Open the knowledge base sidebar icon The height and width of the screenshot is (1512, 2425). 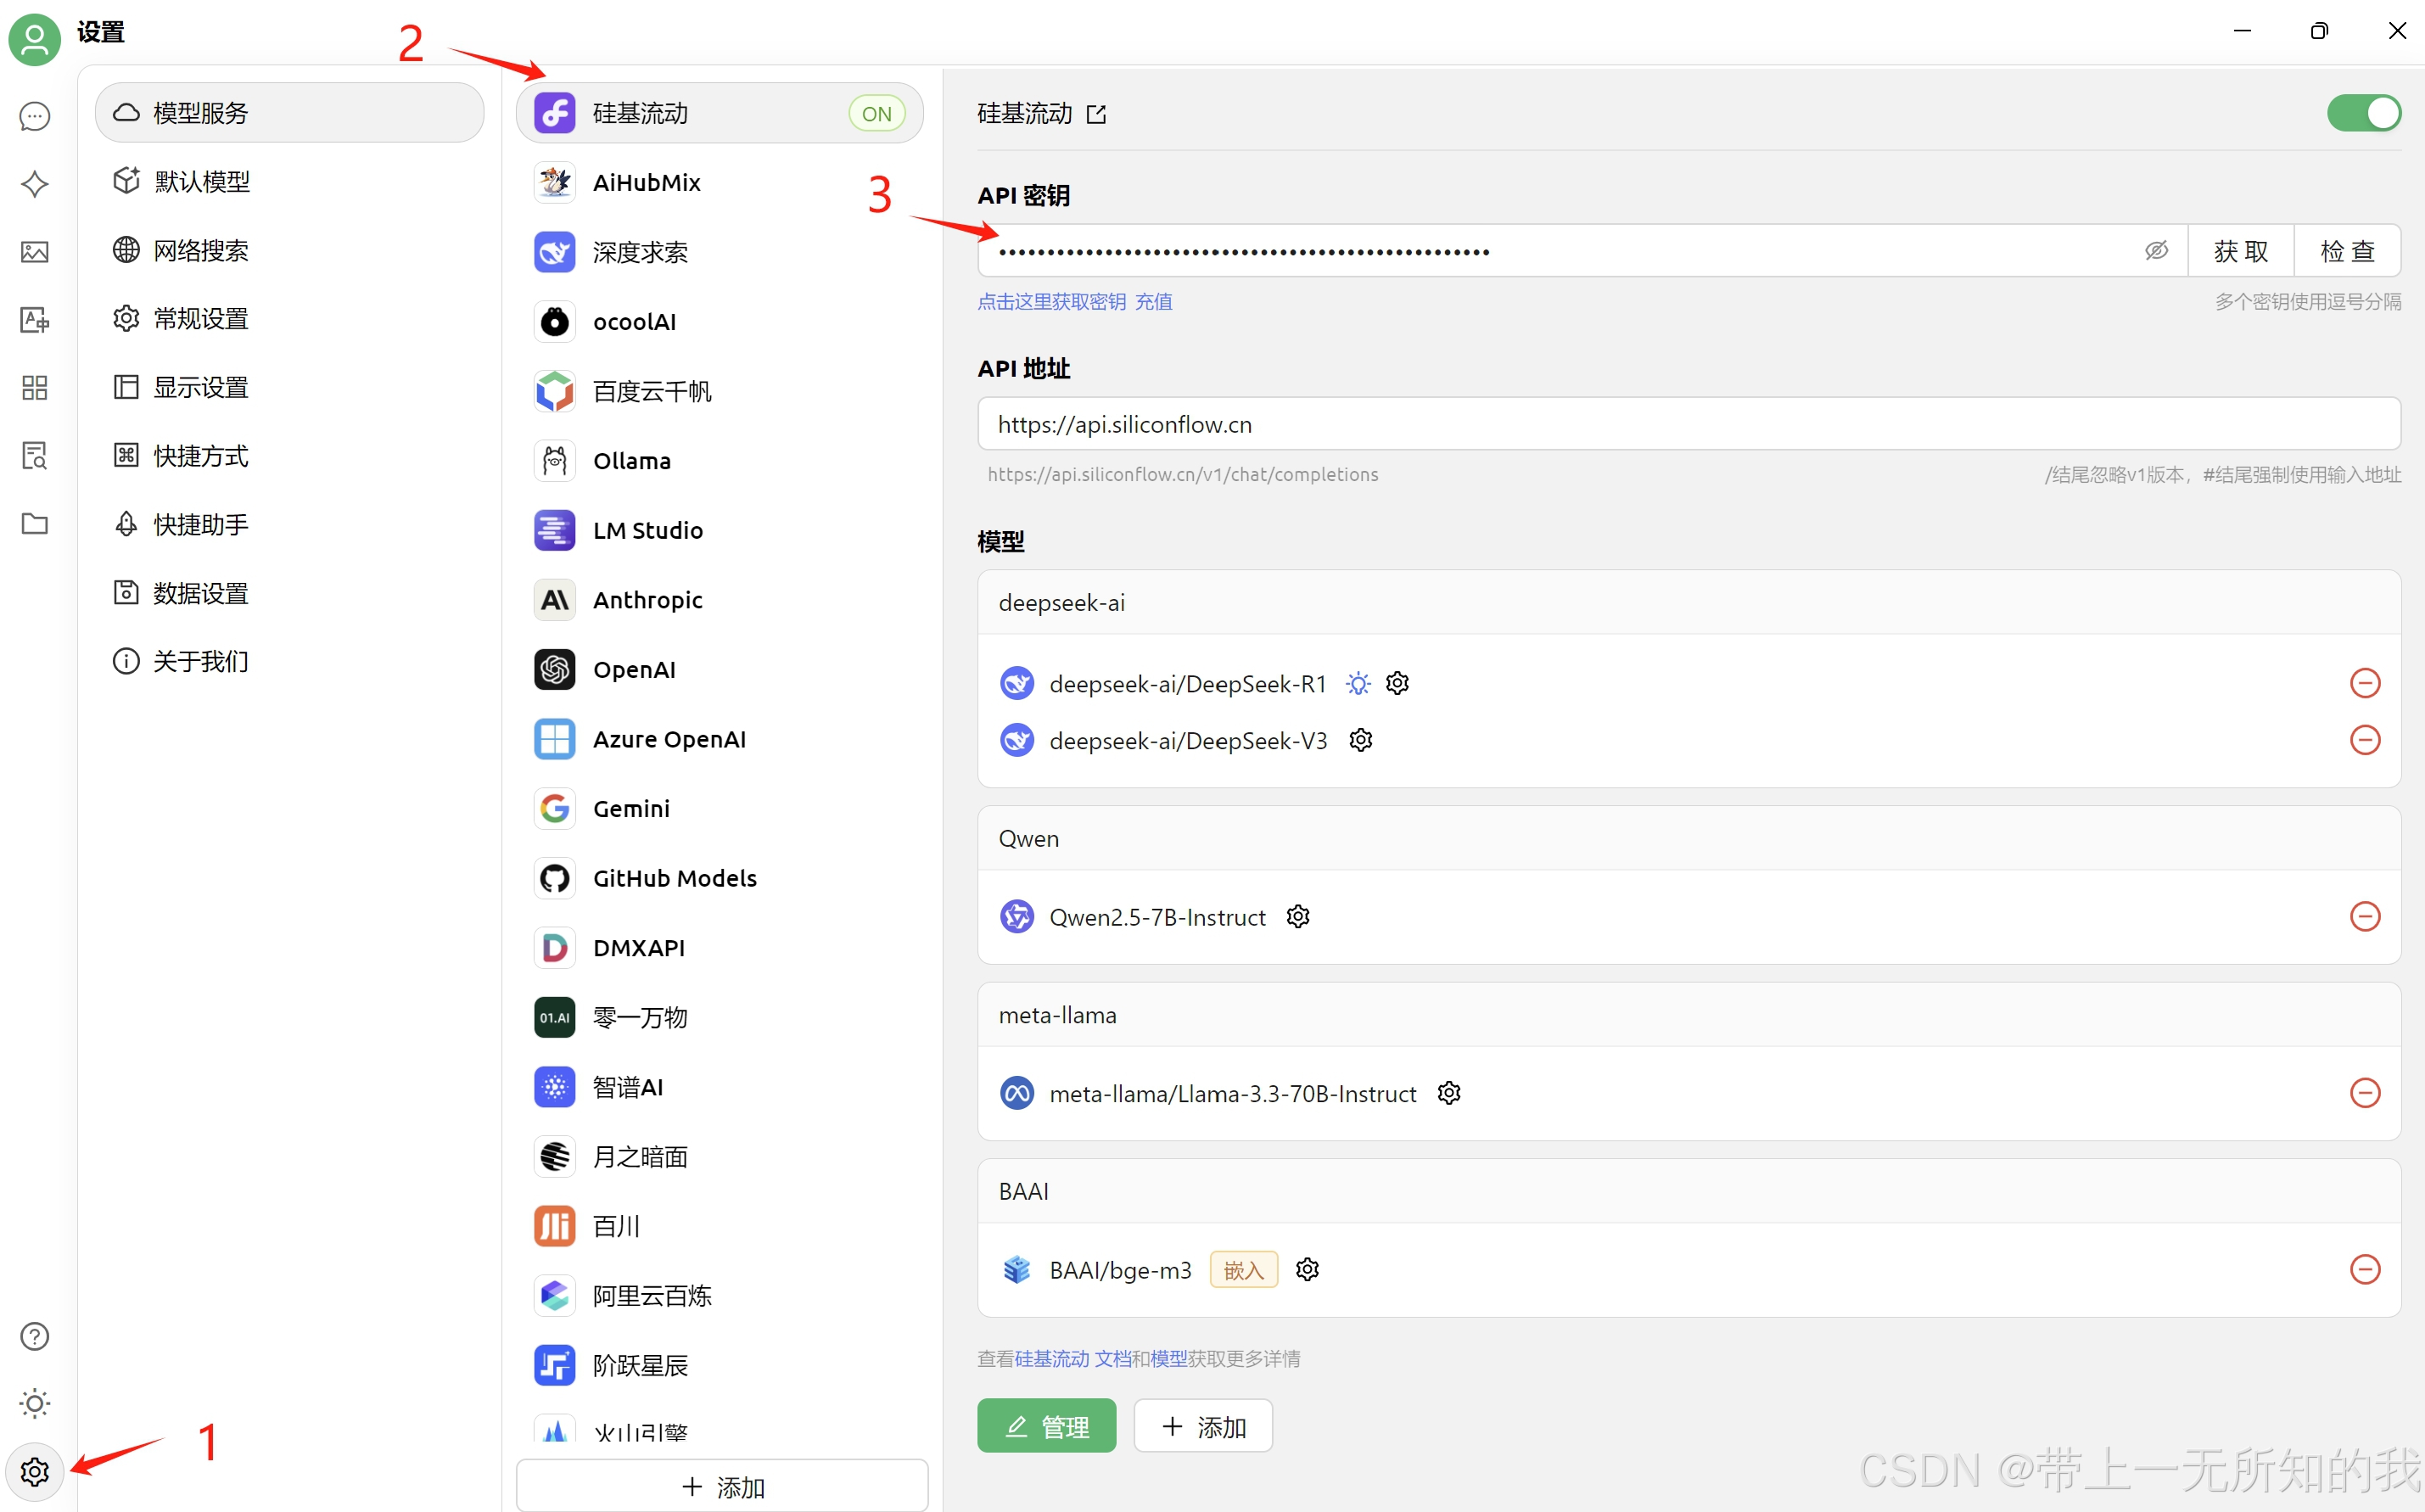(35, 456)
